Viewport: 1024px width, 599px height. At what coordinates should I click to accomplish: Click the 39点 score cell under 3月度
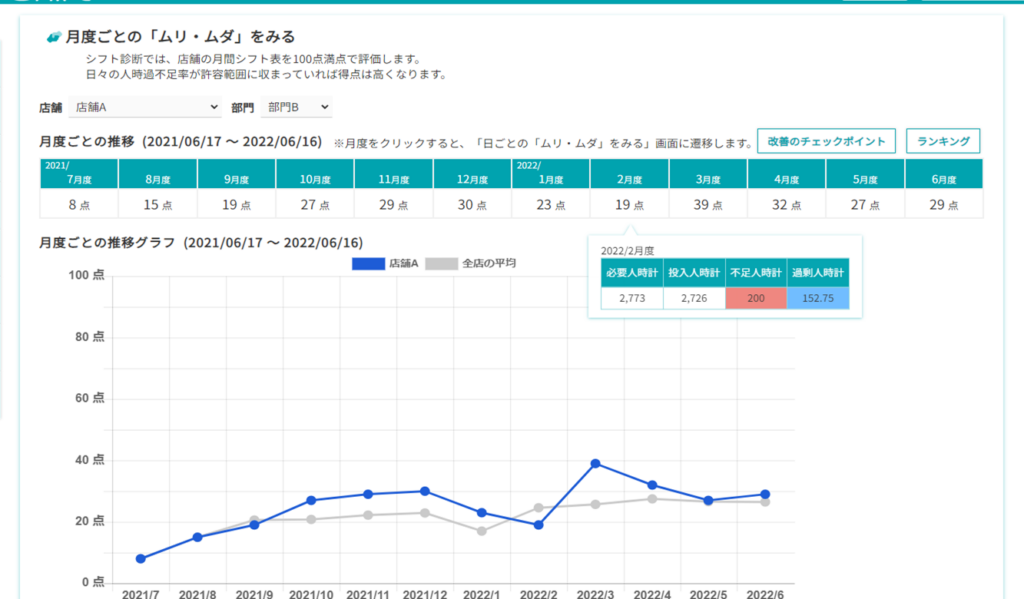tap(708, 204)
